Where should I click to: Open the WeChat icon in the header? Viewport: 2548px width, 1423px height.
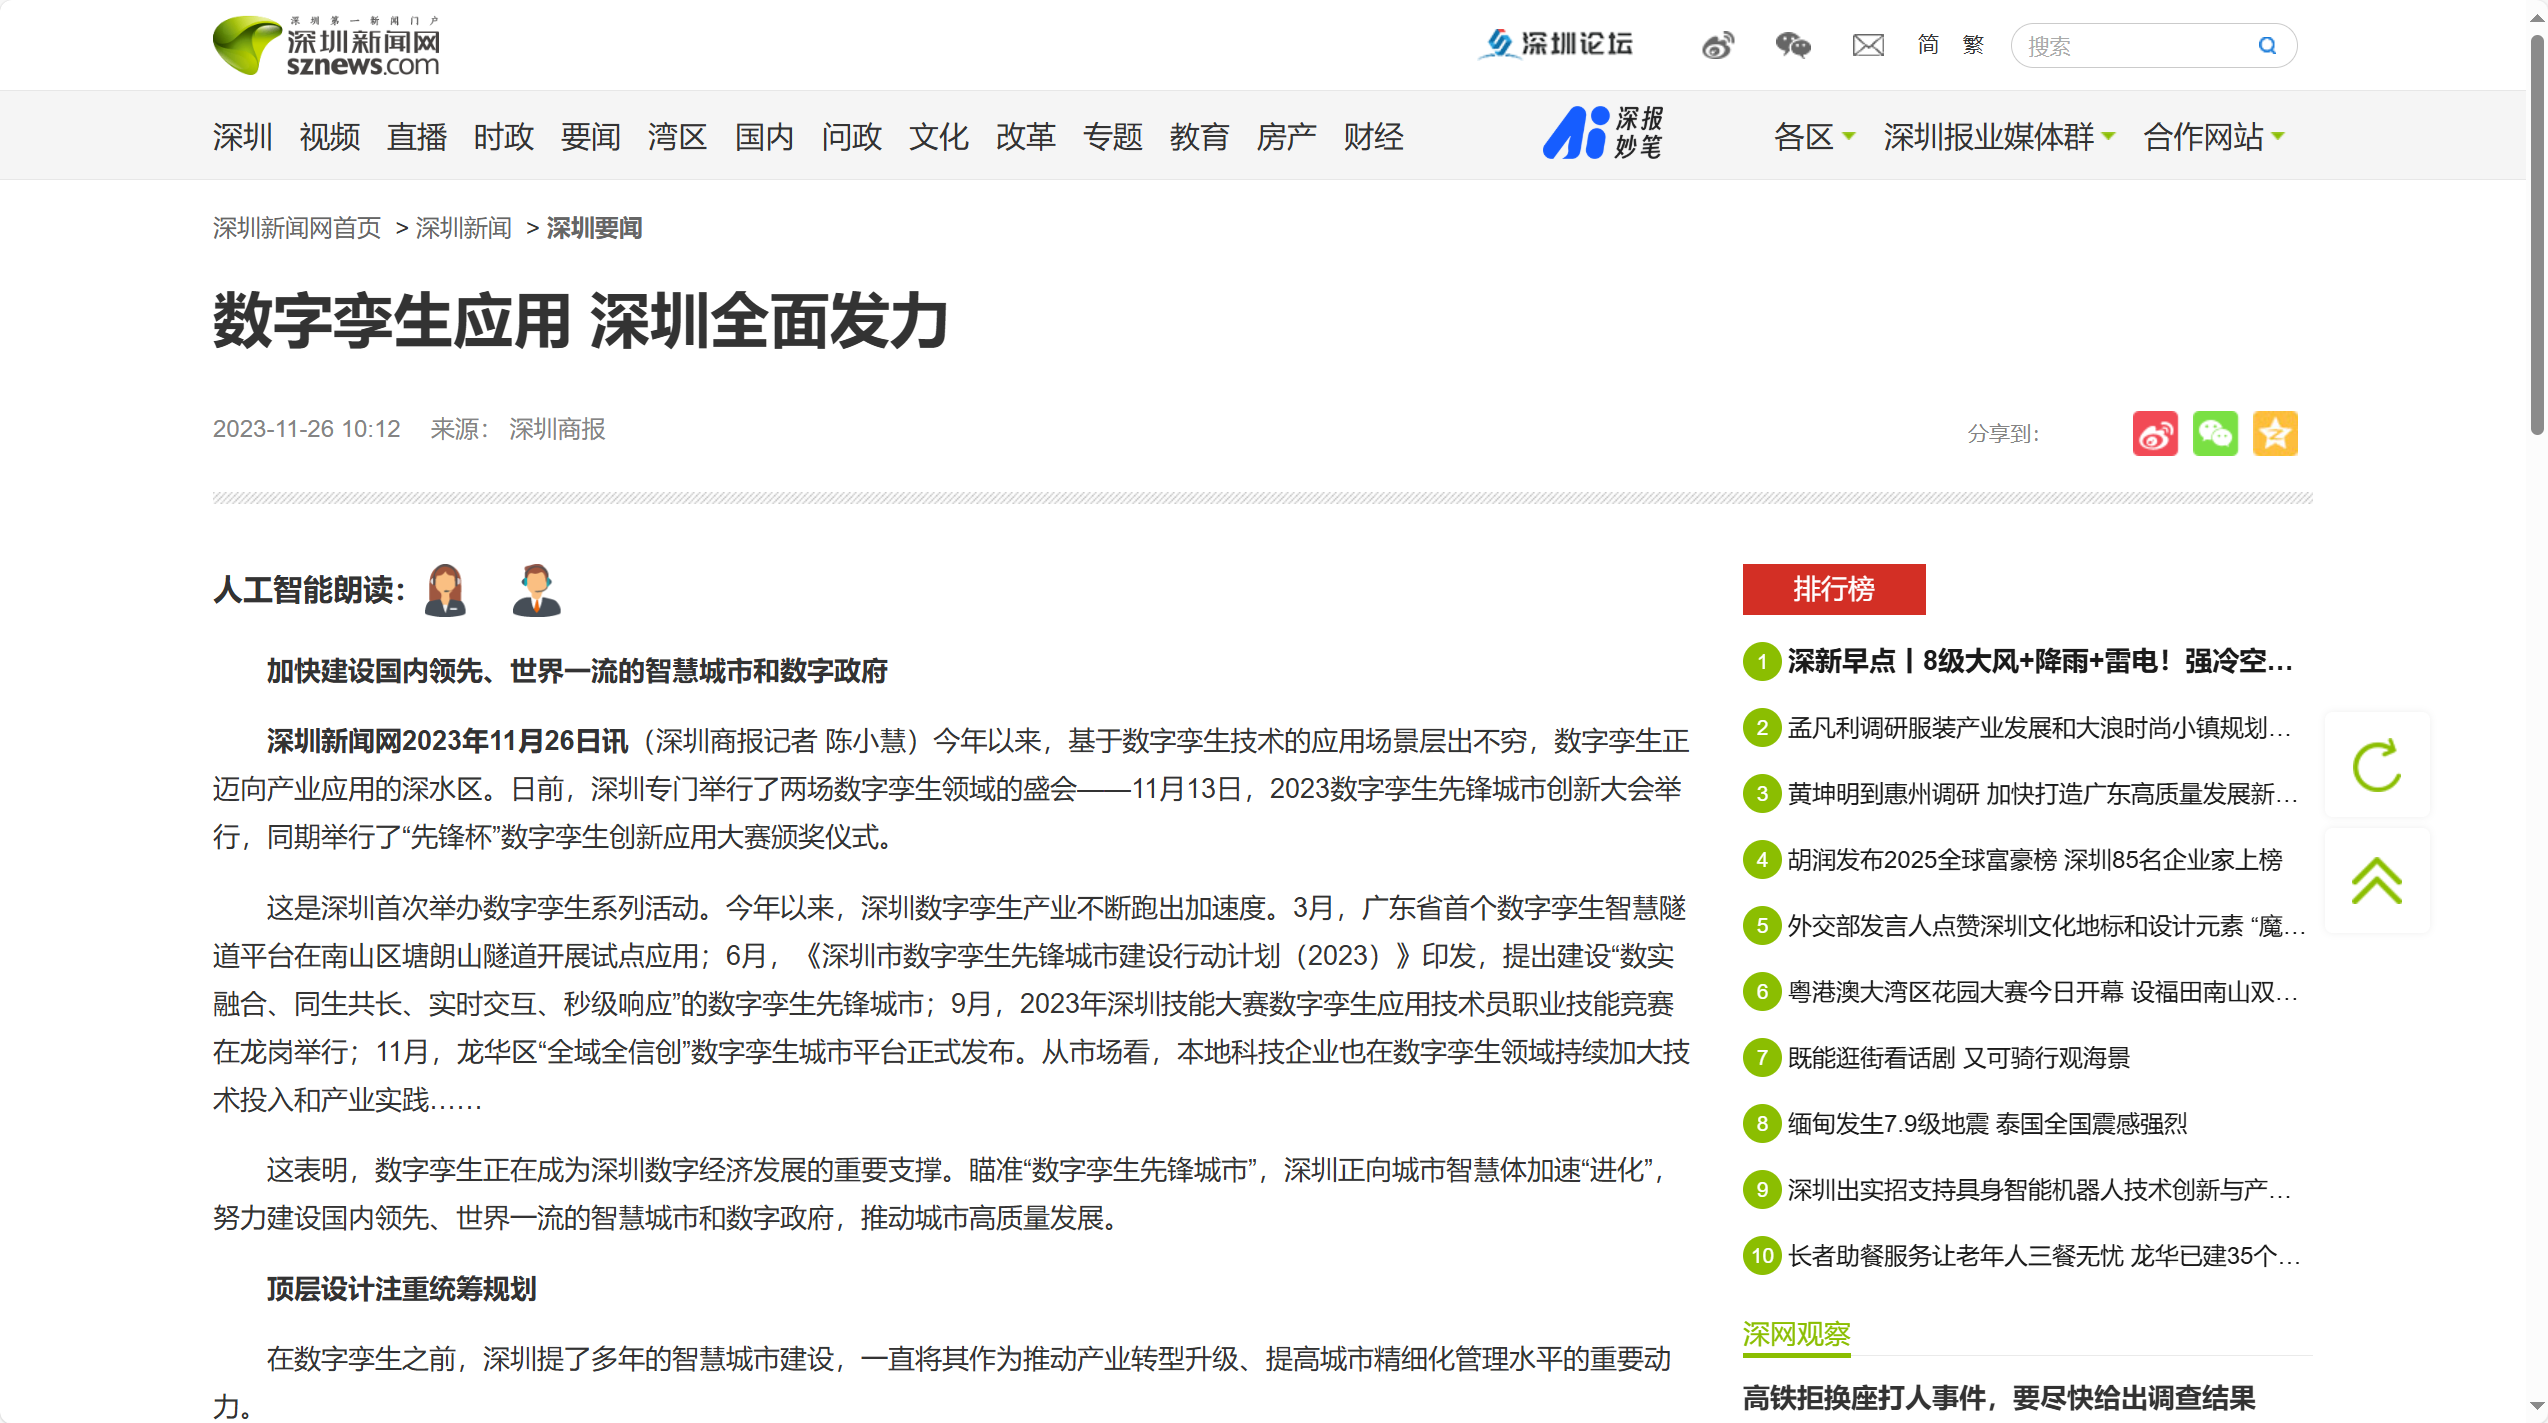pyautogui.click(x=1792, y=45)
